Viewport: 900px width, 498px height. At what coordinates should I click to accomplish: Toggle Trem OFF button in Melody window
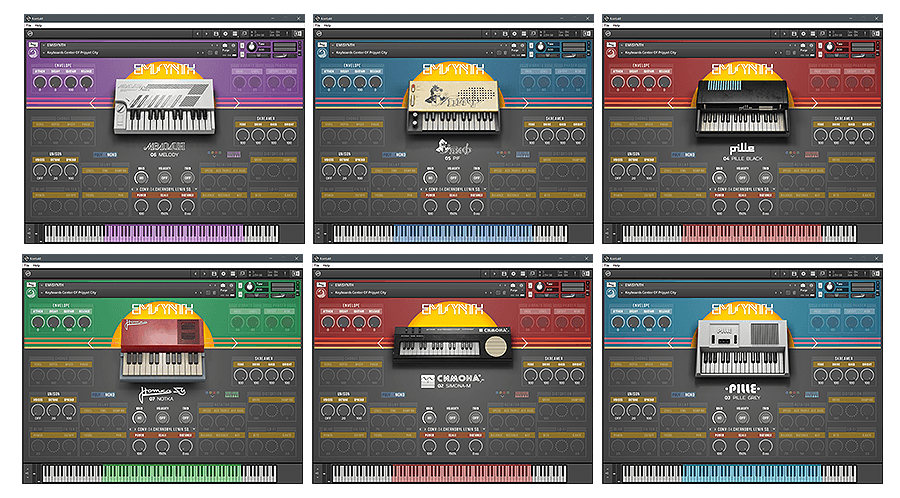[187, 178]
